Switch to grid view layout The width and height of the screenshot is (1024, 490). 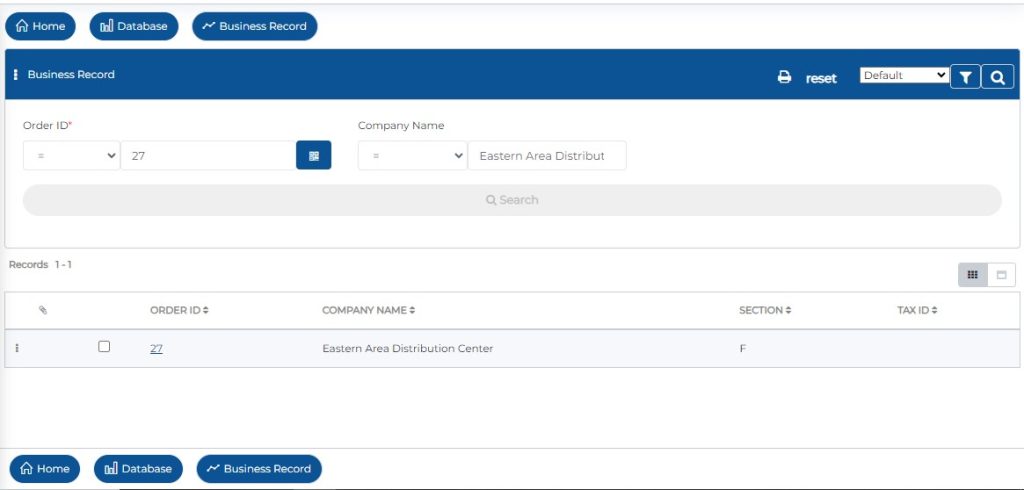972,275
